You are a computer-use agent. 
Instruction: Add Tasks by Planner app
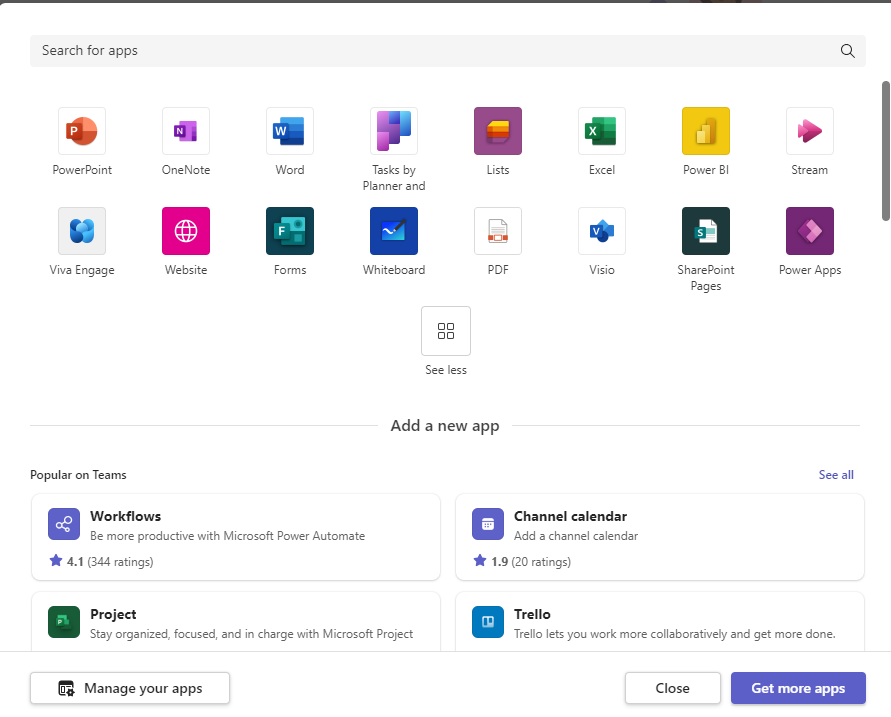point(394,131)
